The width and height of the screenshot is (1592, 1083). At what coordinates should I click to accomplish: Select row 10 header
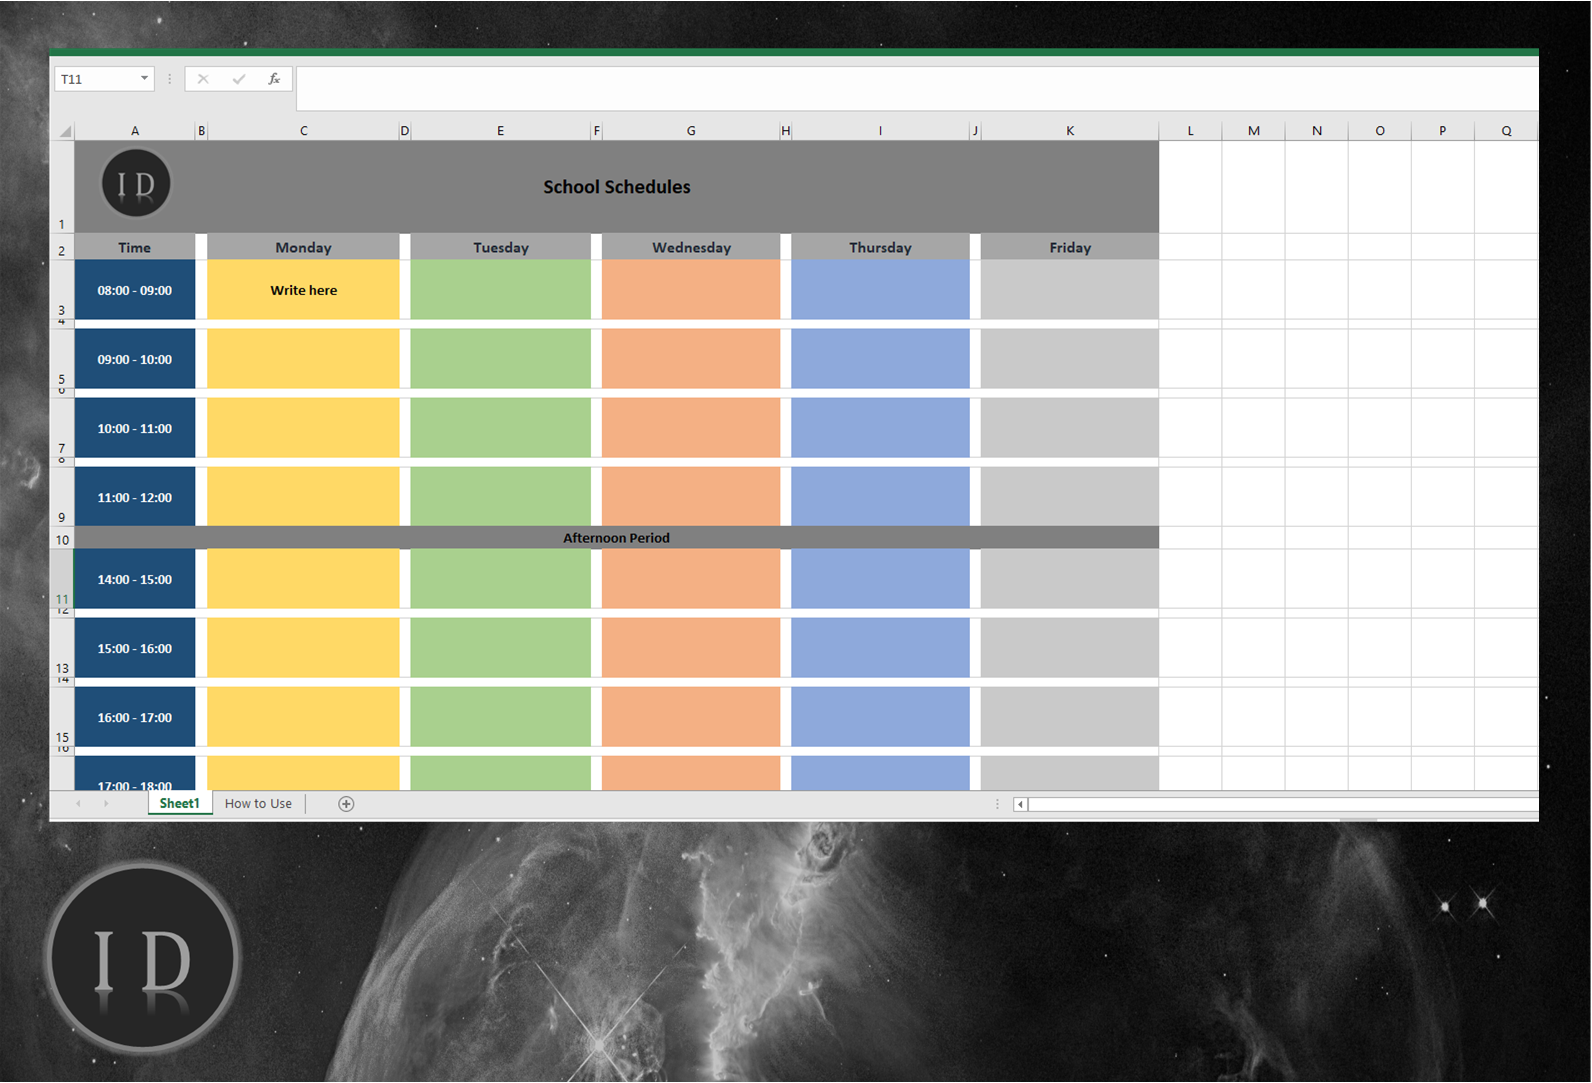pos(62,538)
